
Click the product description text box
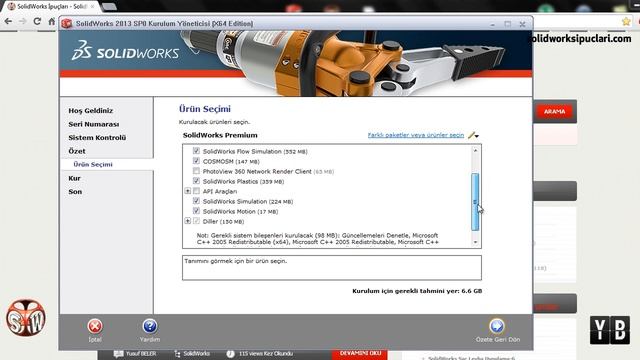[x=332, y=268]
